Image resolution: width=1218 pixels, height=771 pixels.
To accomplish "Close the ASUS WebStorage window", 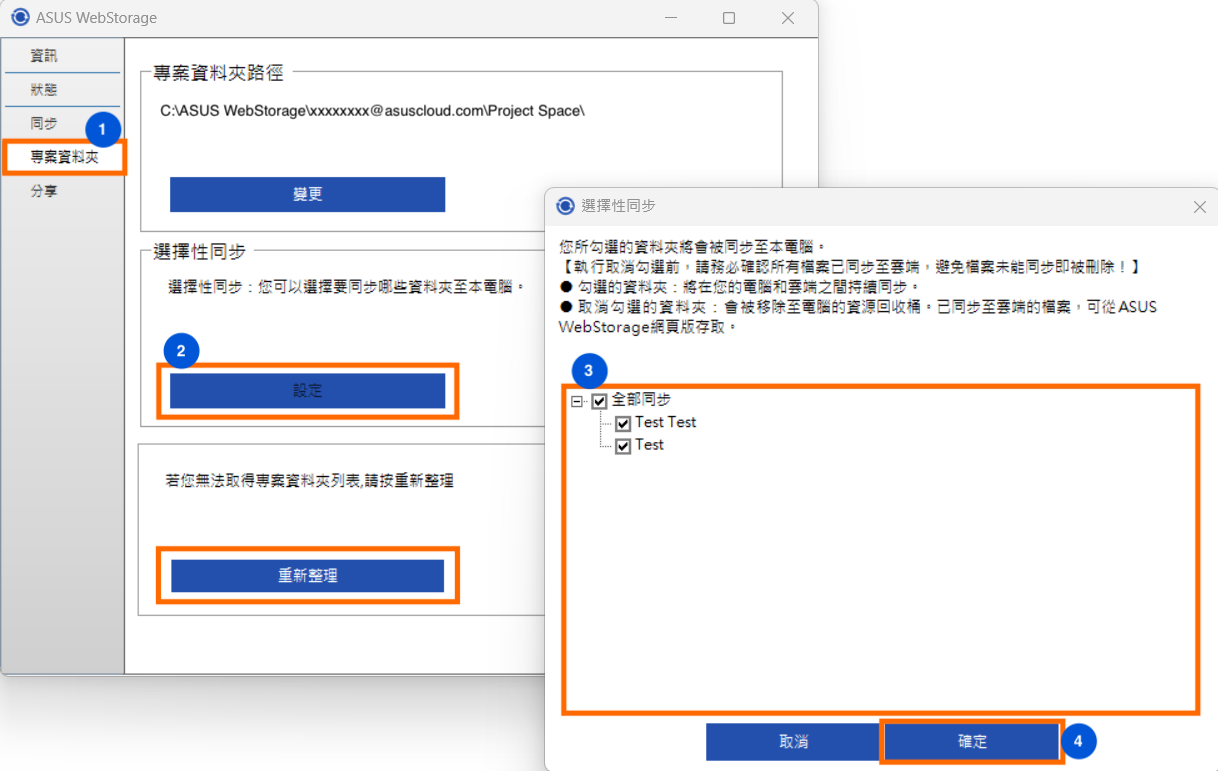I will [788, 18].
